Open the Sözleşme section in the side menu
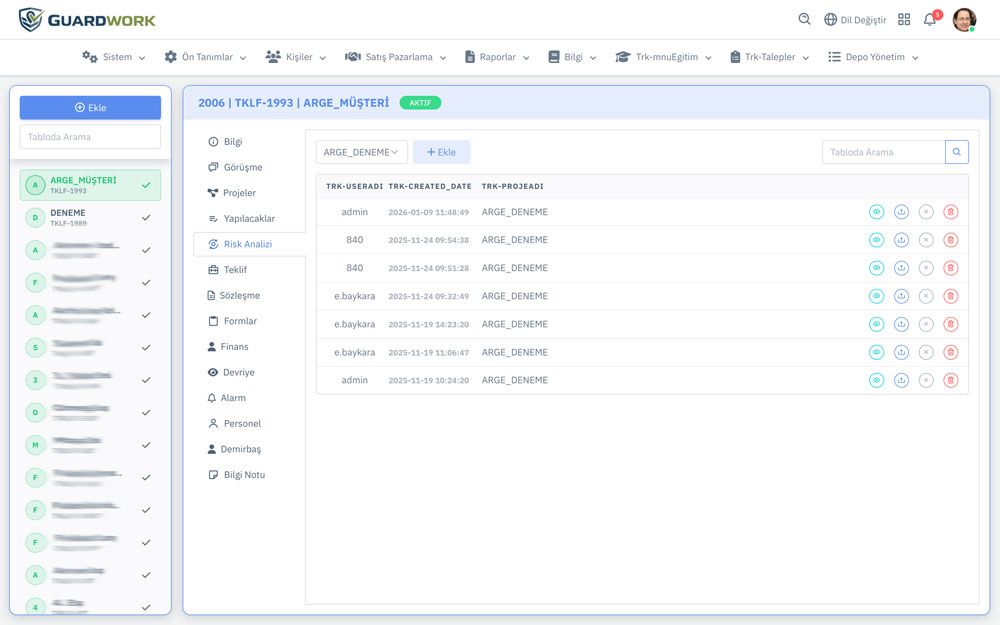Image resolution: width=1000 pixels, height=625 pixels. coord(239,296)
